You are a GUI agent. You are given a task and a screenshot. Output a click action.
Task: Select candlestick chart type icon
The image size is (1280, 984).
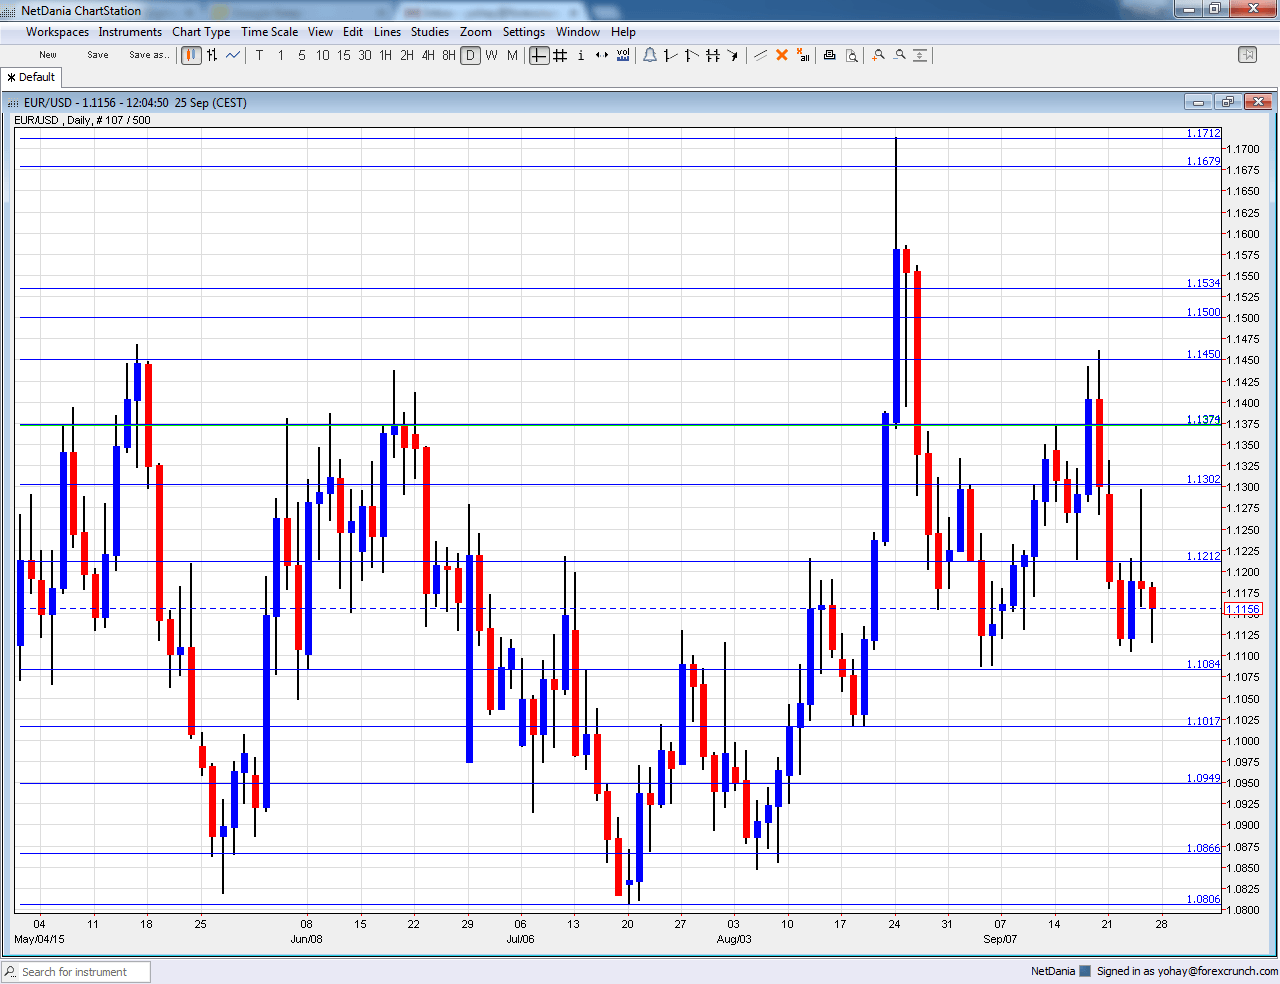click(191, 55)
